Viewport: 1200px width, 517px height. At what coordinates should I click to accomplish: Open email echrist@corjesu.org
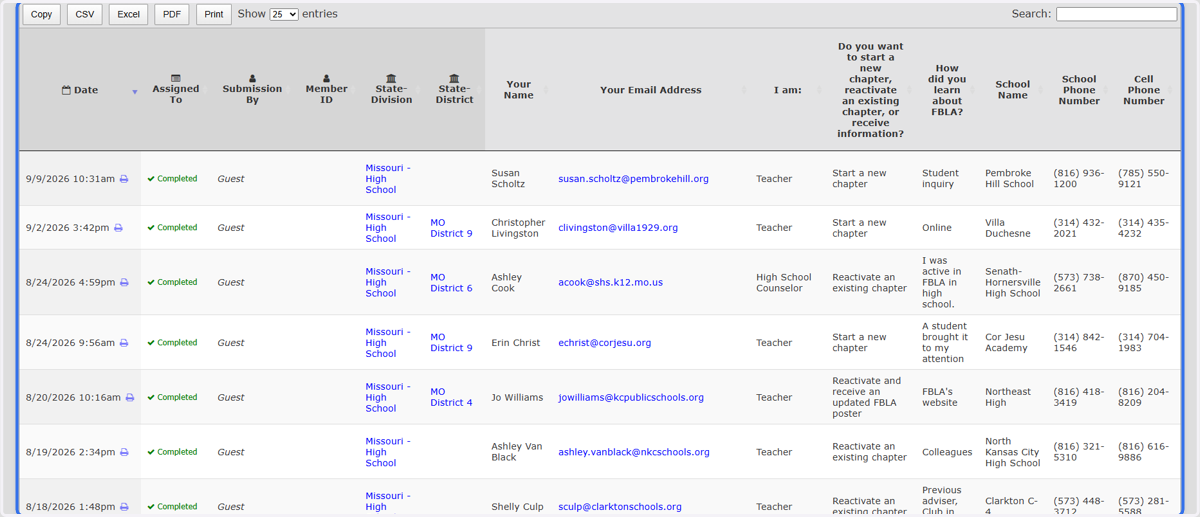tap(604, 343)
